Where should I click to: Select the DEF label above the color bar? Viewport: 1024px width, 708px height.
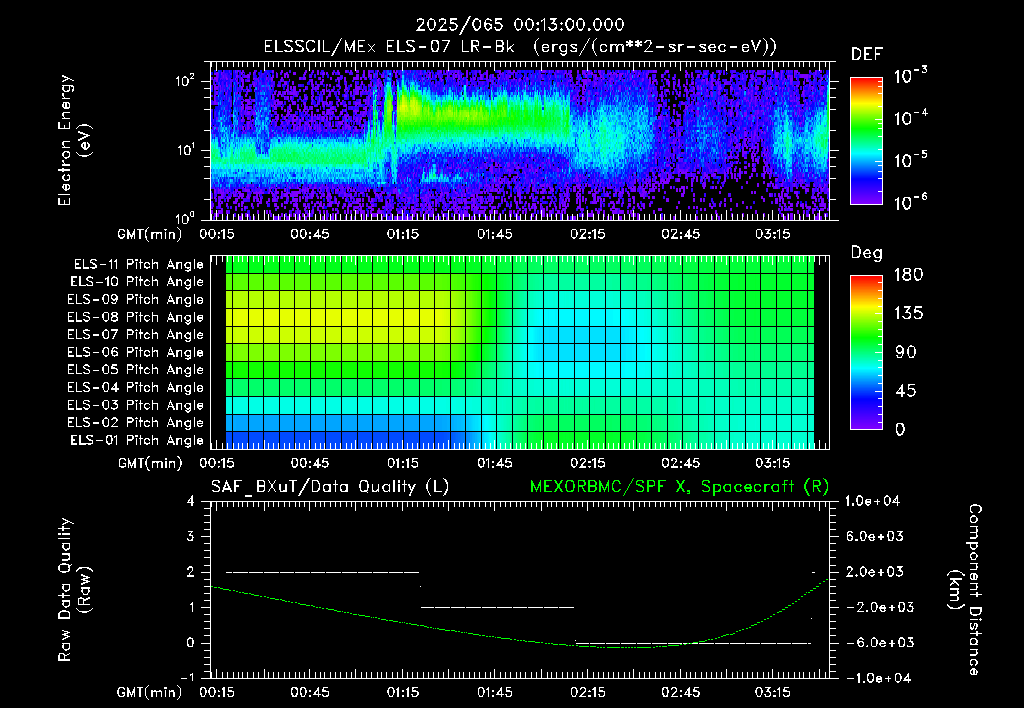coord(867,54)
